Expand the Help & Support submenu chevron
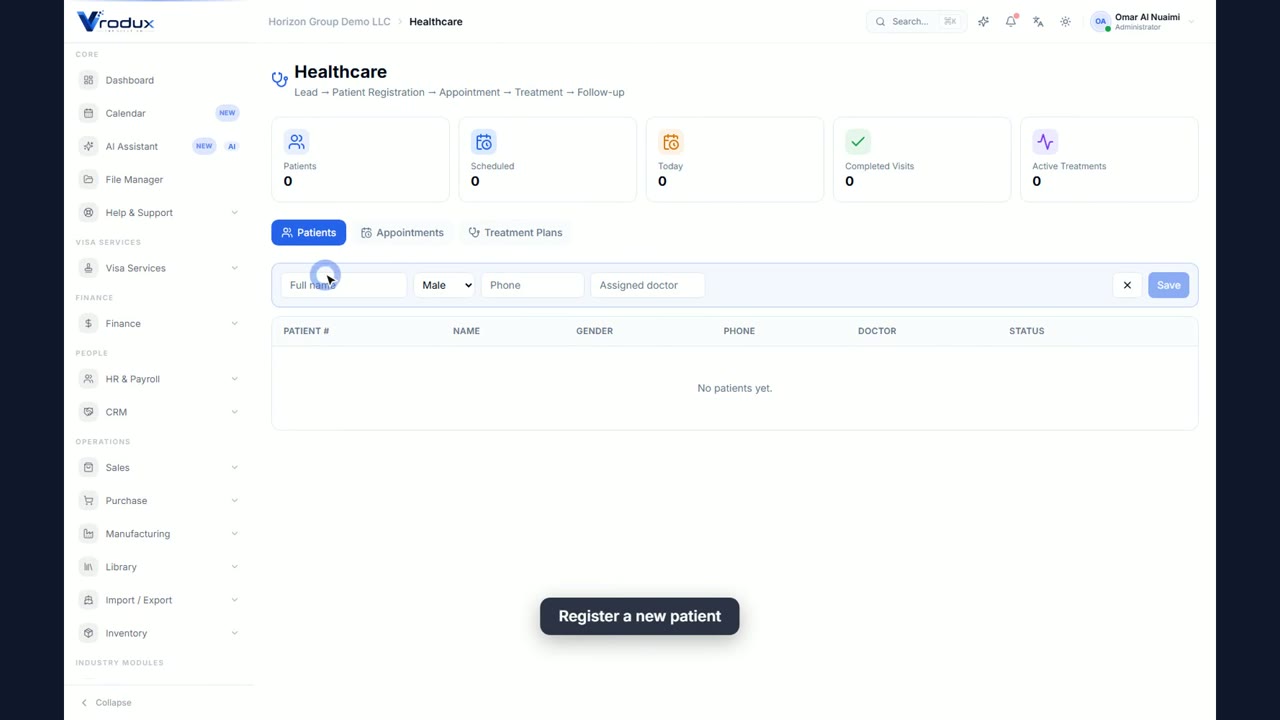1280x720 pixels. [234, 212]
